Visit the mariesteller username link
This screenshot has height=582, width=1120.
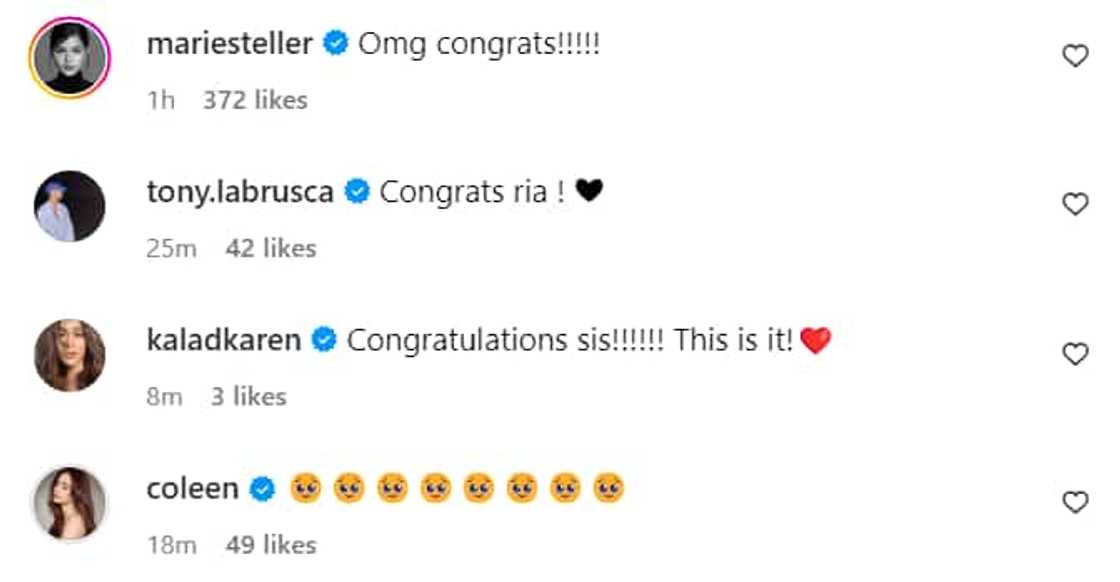230,44
